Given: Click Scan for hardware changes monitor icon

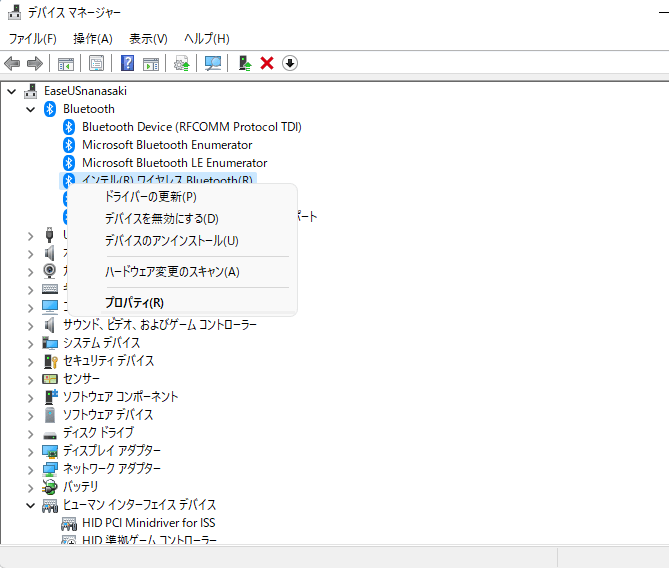Looking at the screenshot, I should point(212,64).
